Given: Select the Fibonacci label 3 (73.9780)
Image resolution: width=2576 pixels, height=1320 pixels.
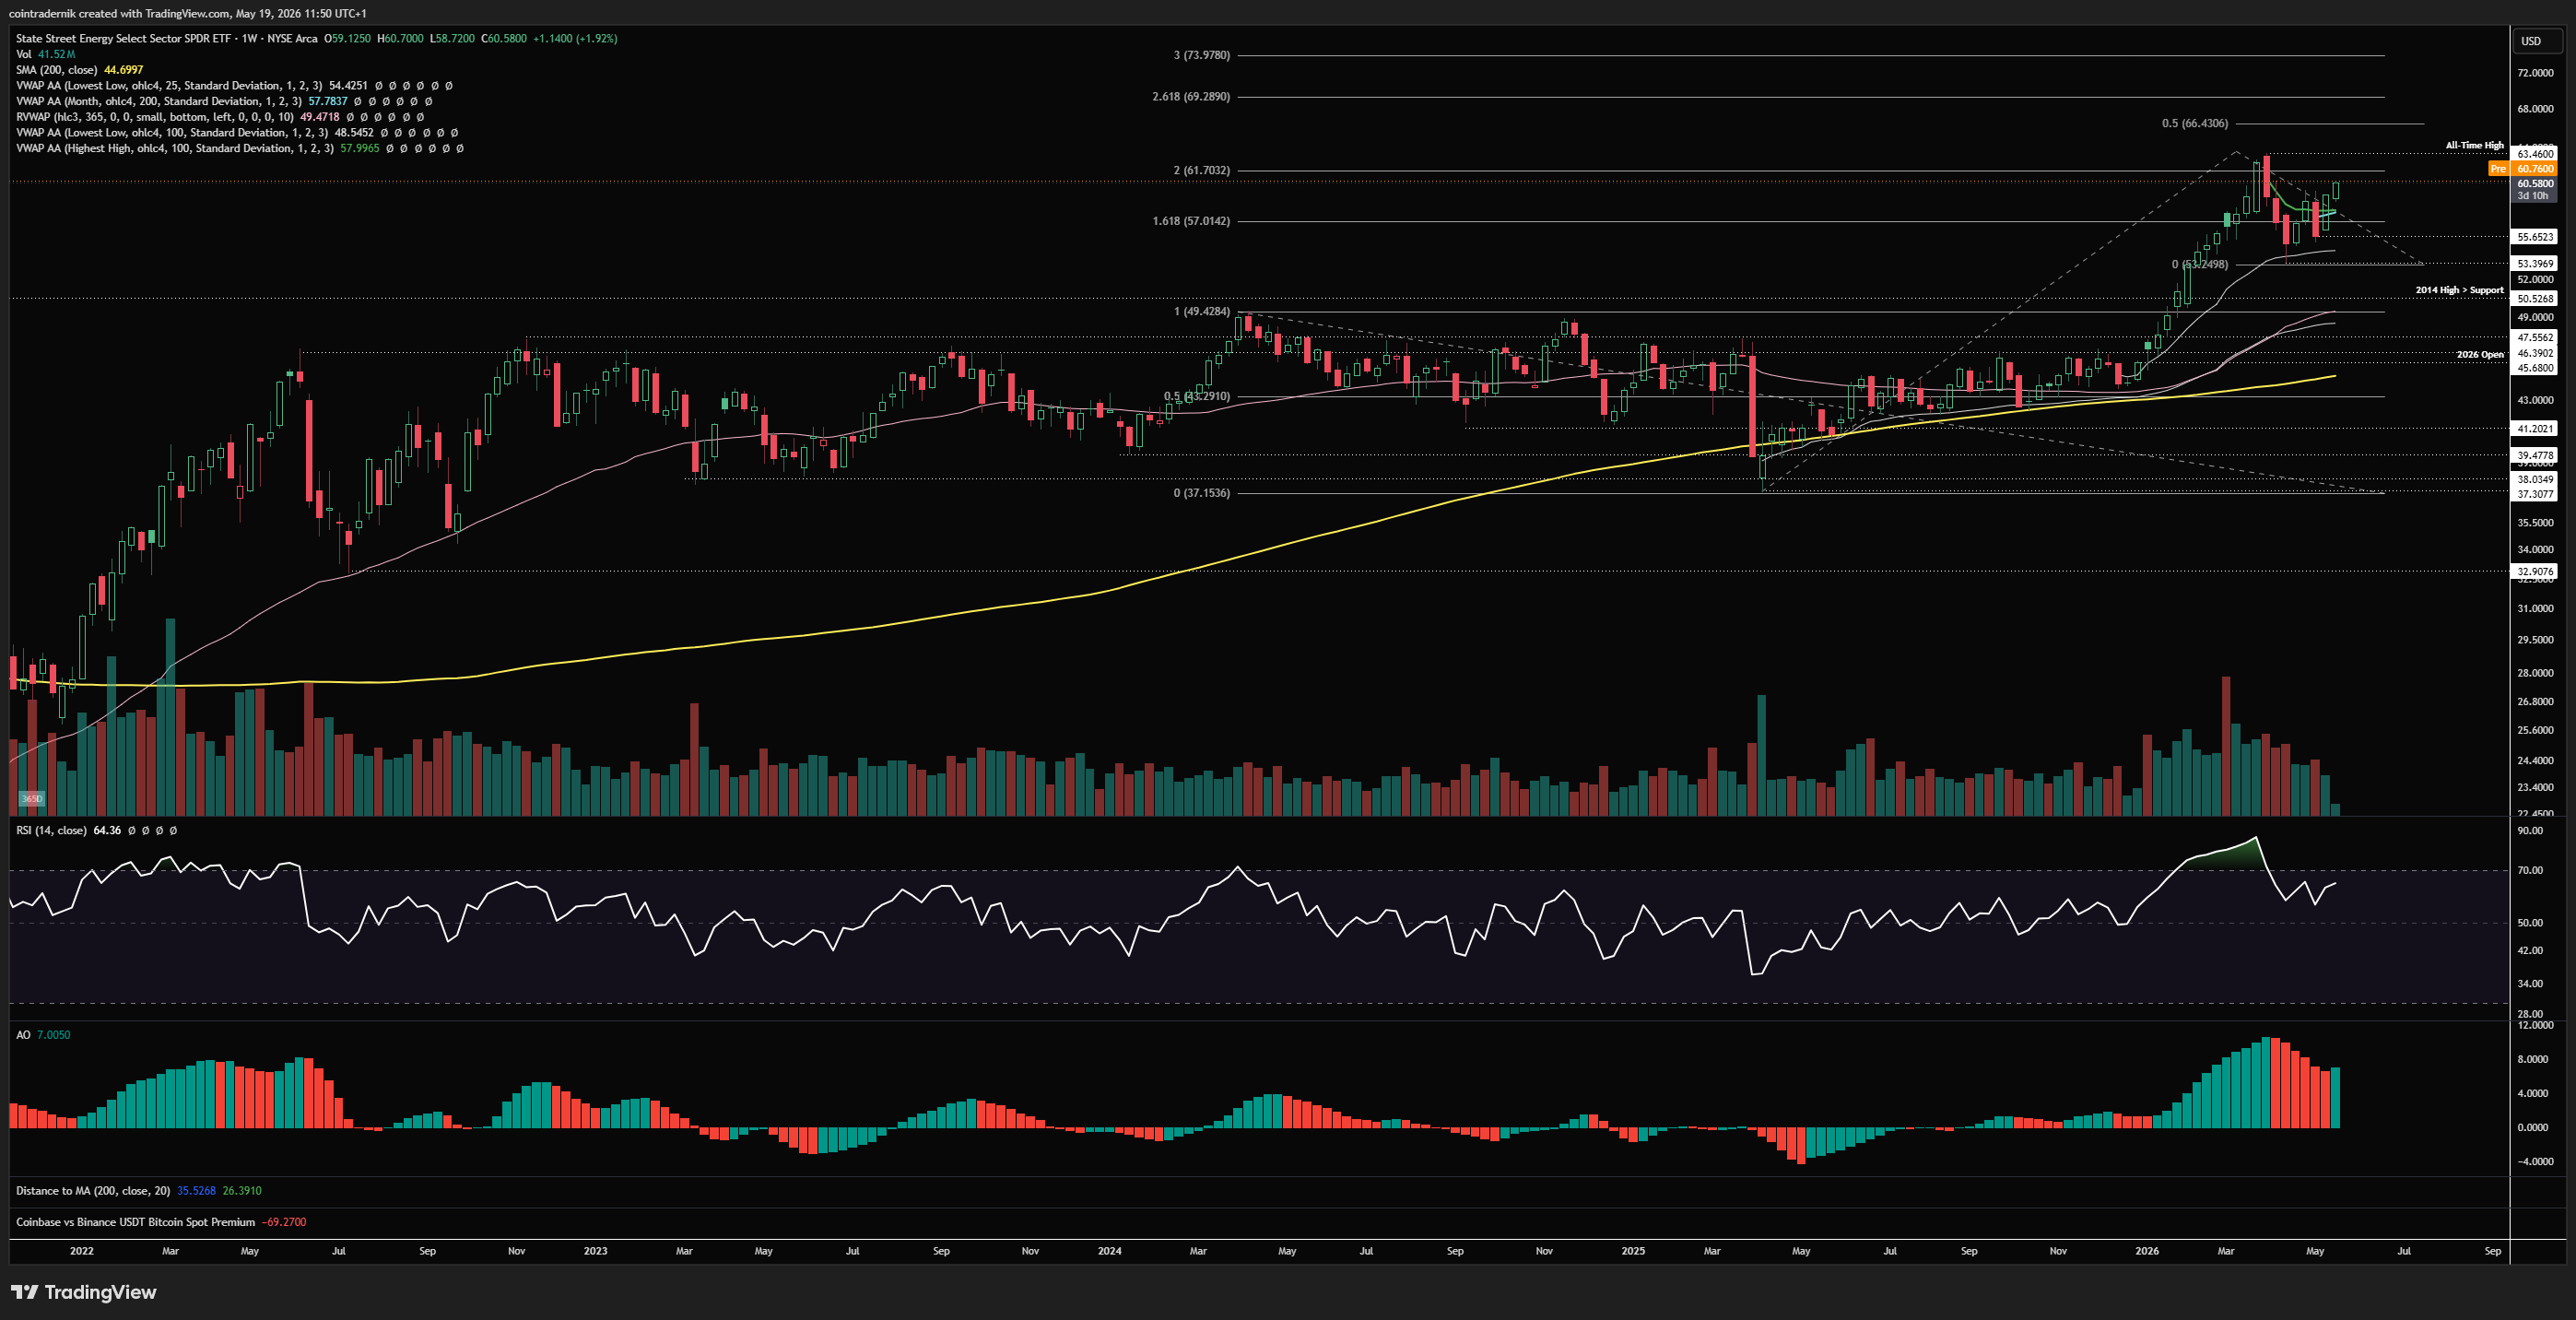Looking at the screenshot, I should 1201,55.
